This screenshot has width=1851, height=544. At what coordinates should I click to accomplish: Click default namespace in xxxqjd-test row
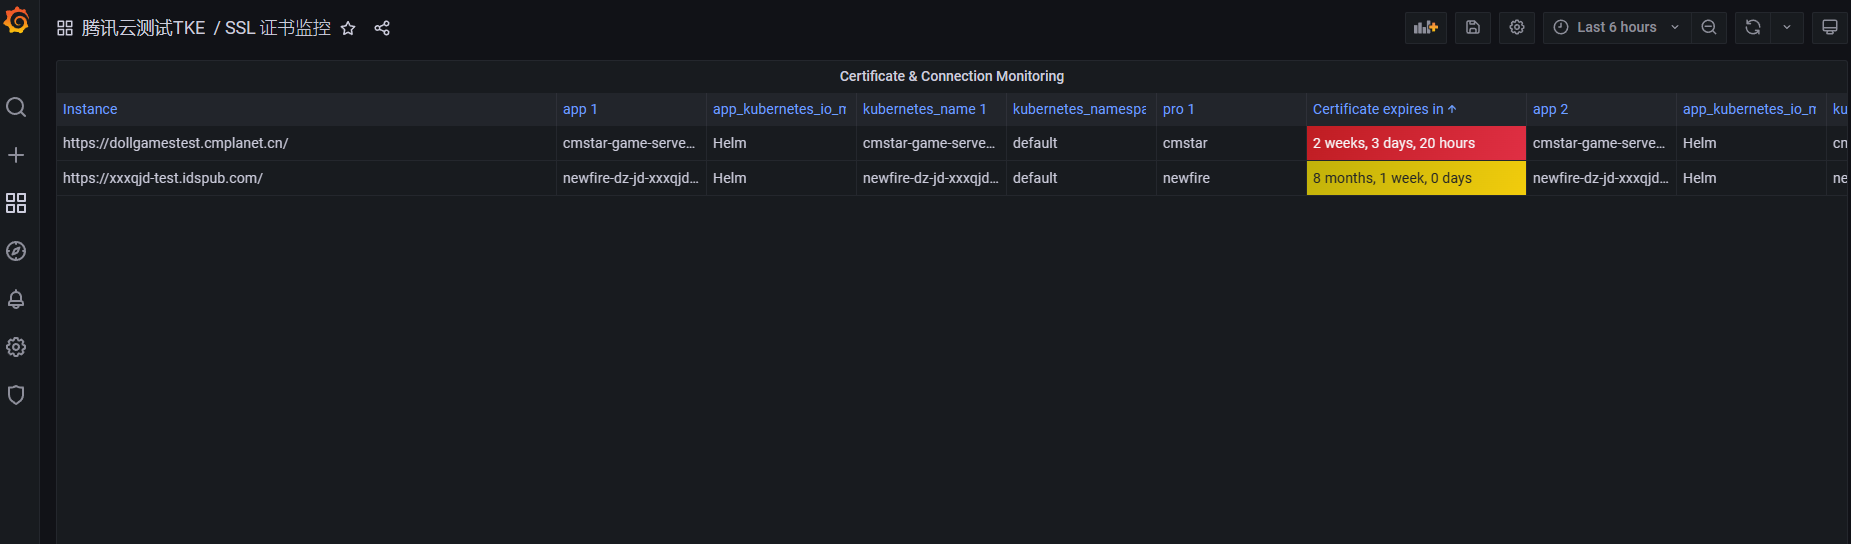[1081, 178]
